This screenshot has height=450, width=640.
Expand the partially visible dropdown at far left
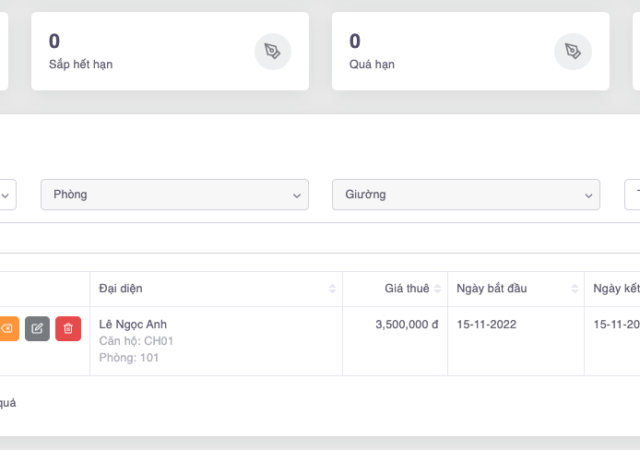[7, 195]
